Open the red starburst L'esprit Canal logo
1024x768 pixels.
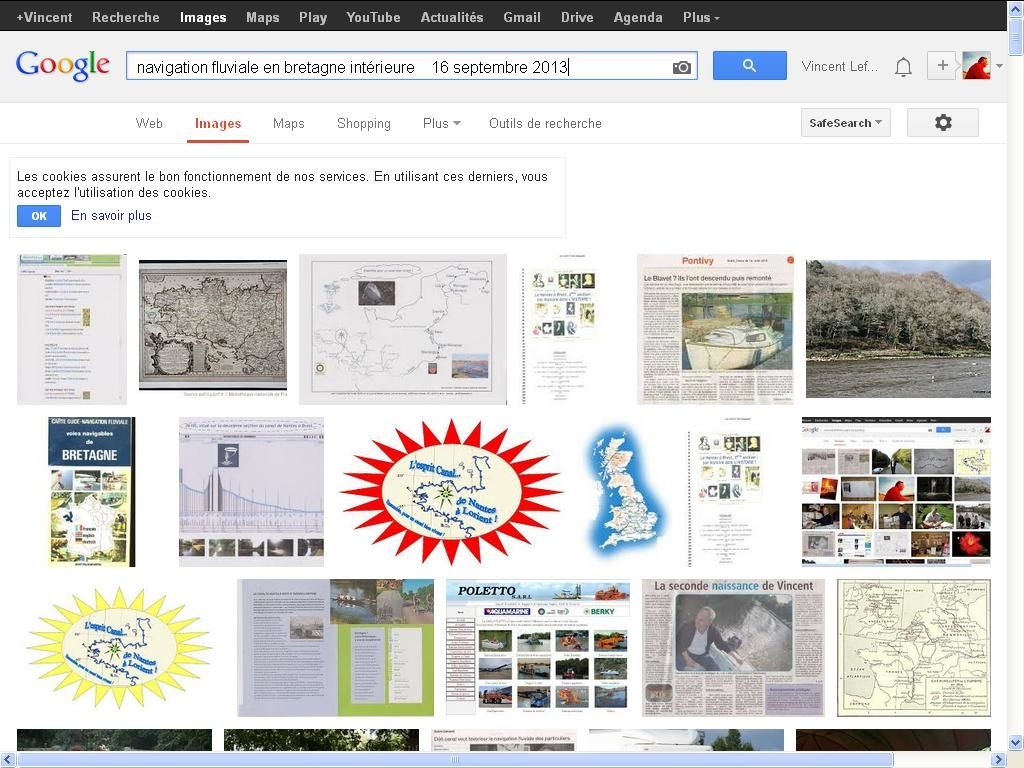point(451,492)
